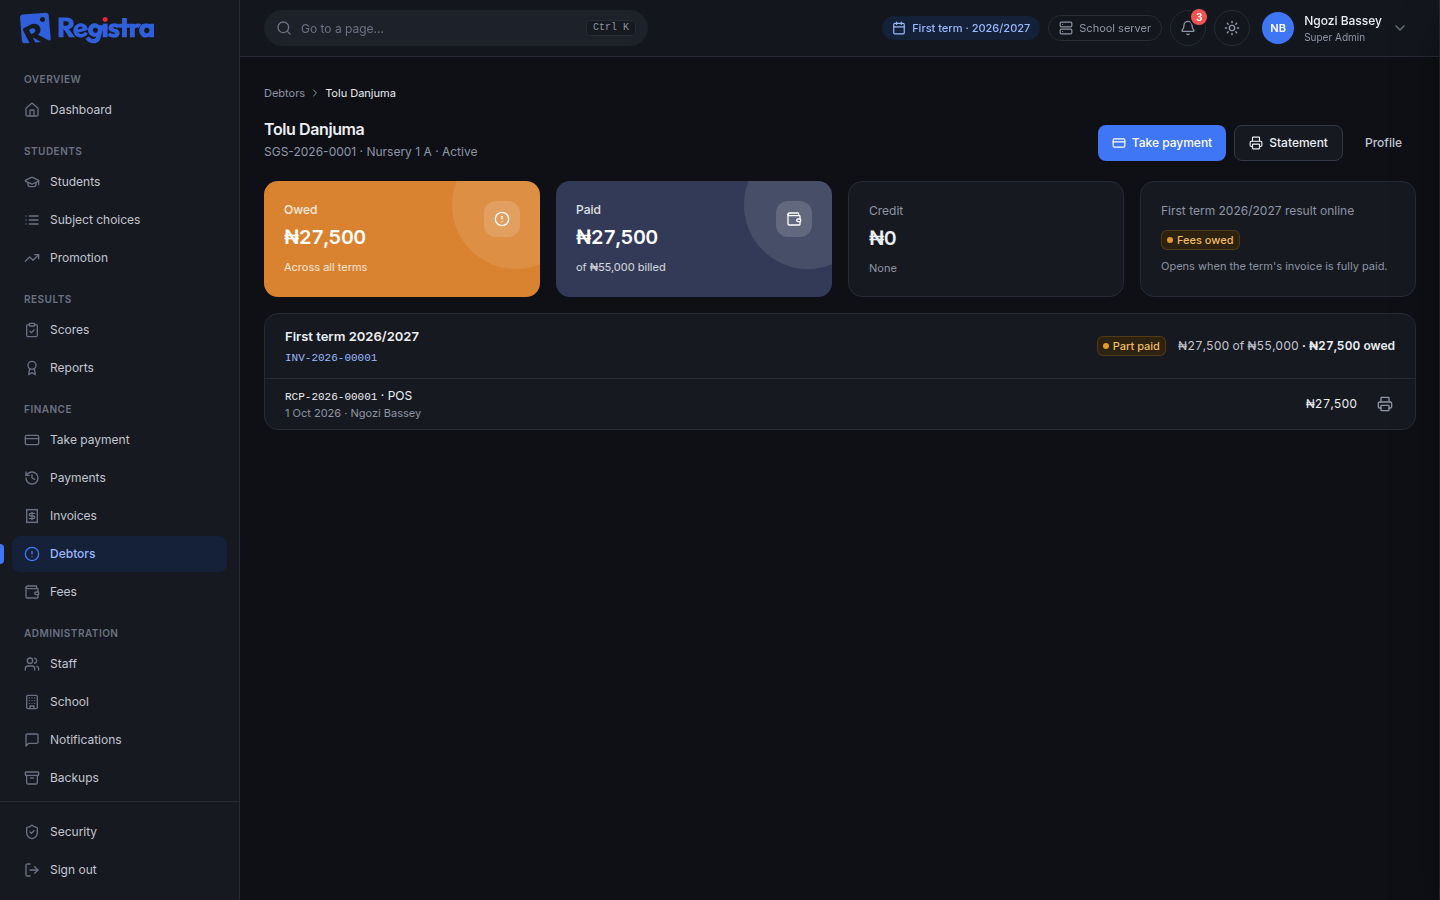Viewport: 1440px width, 900px height.
Task: Click the Backups archive icon
Action: [32, 778]
